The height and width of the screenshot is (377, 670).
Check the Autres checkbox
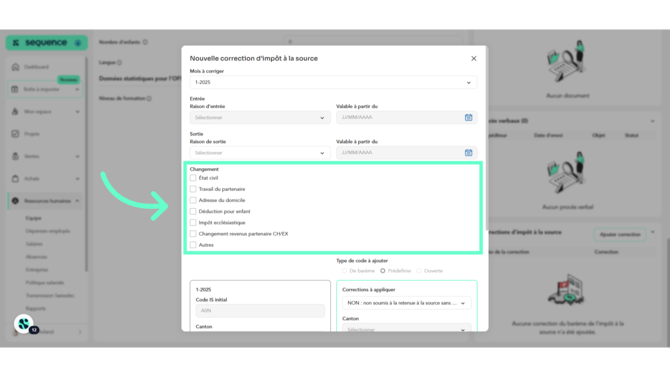point(193,245)
